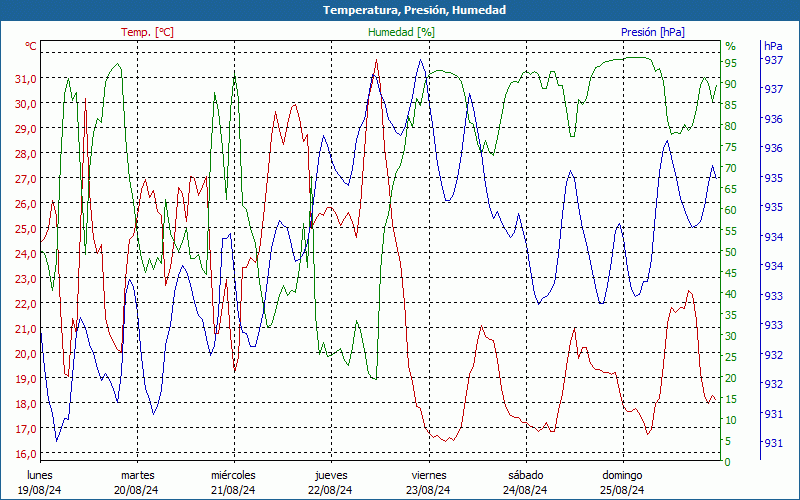Click the 27,0 temperature axis value
This screenshot has height=500, width=800.
click(x=26, y=179)
